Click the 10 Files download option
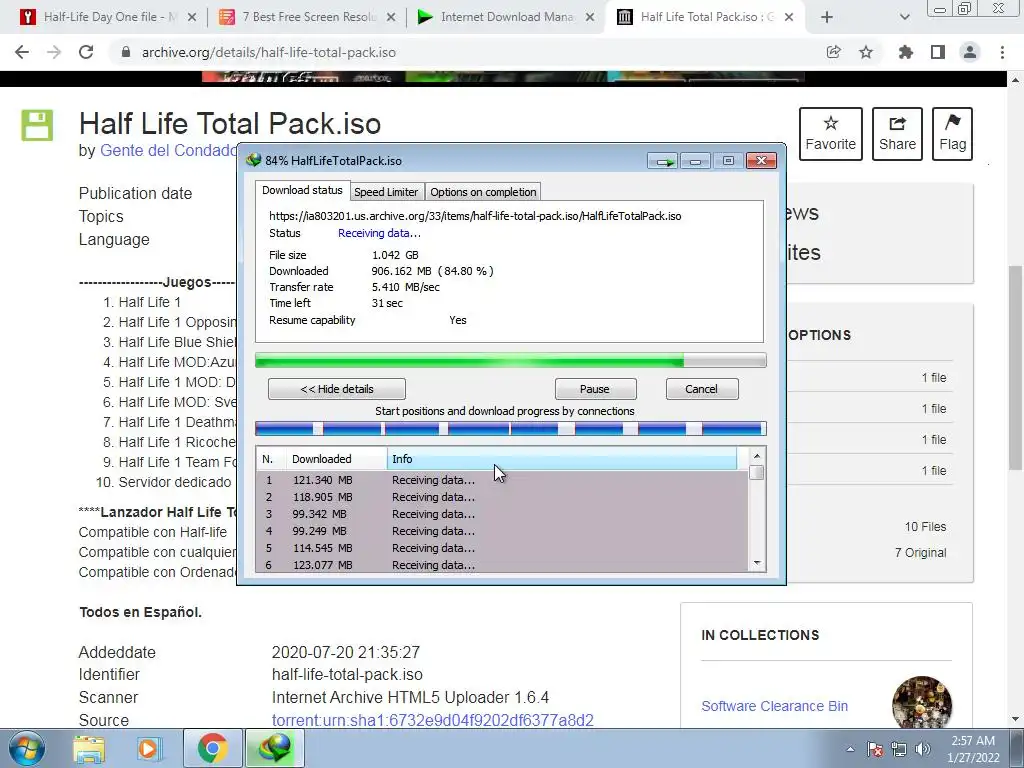This screenshot has height=768, width=1024. coord(925,527)
